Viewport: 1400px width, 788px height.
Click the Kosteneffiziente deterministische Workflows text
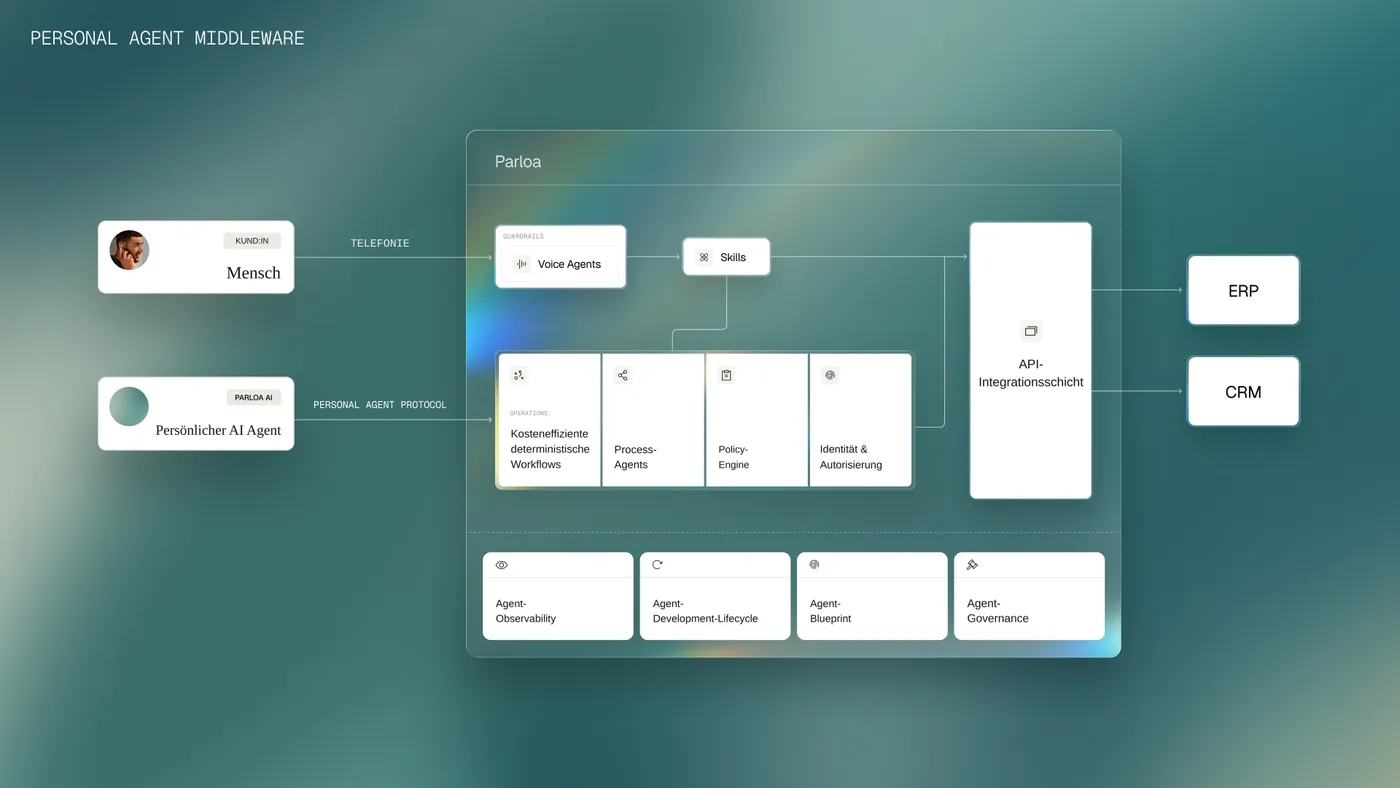point(550,449)
